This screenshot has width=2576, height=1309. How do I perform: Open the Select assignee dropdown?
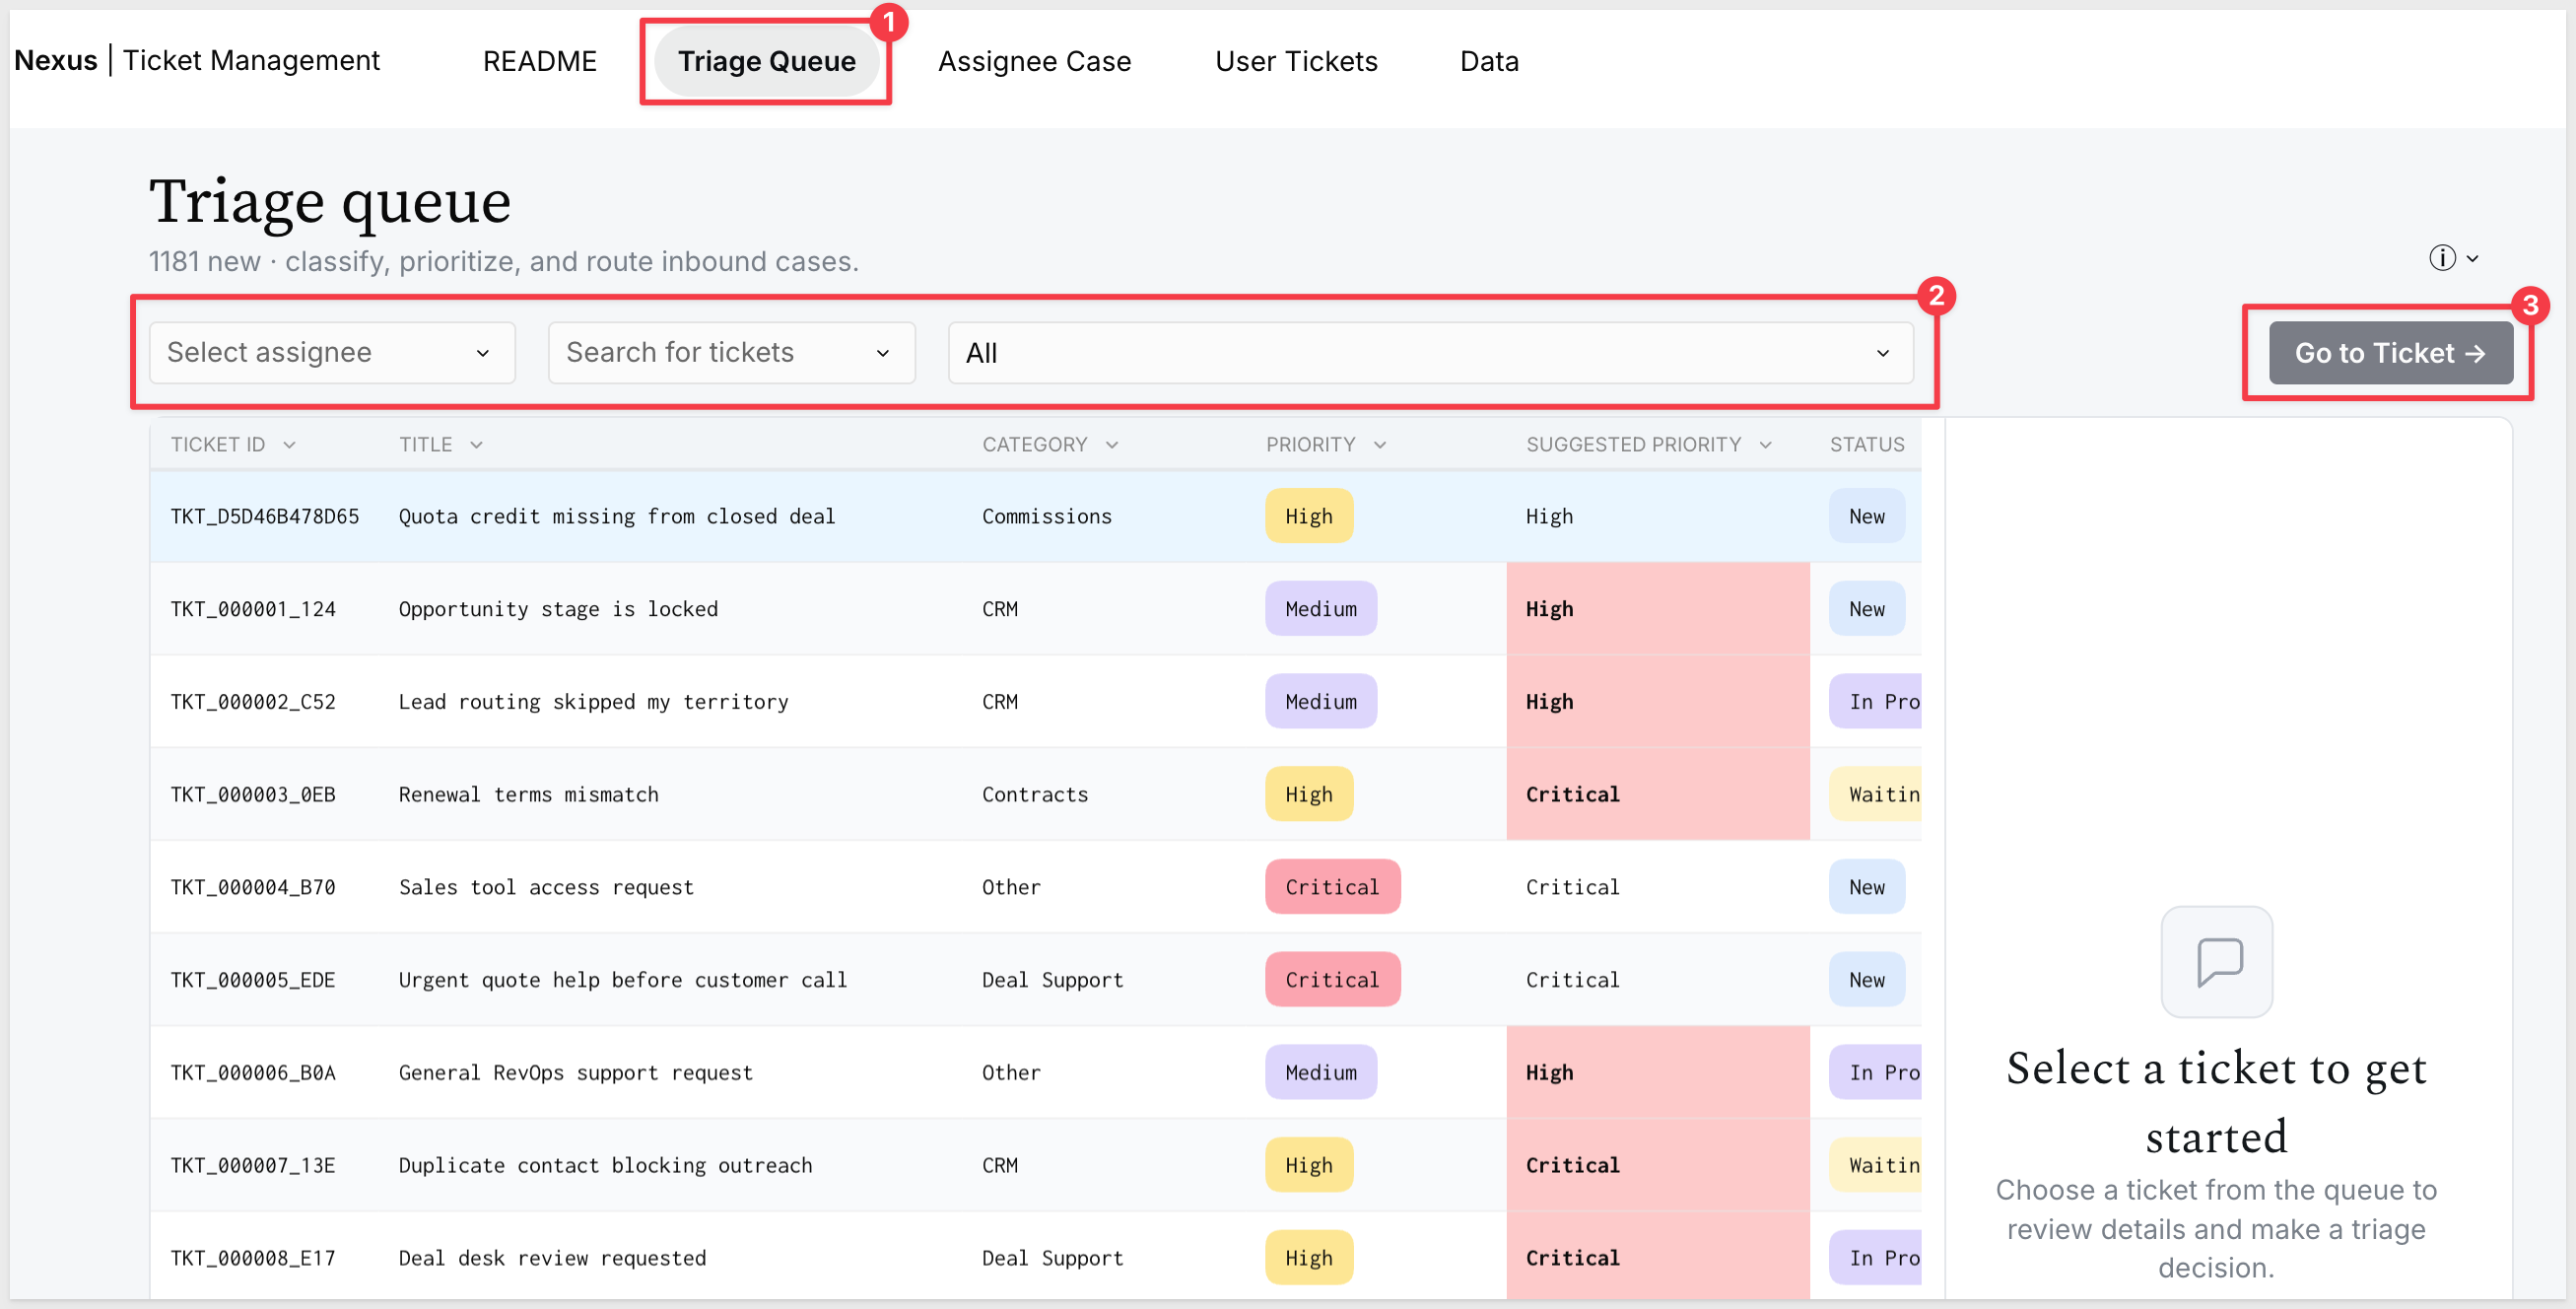332,352
